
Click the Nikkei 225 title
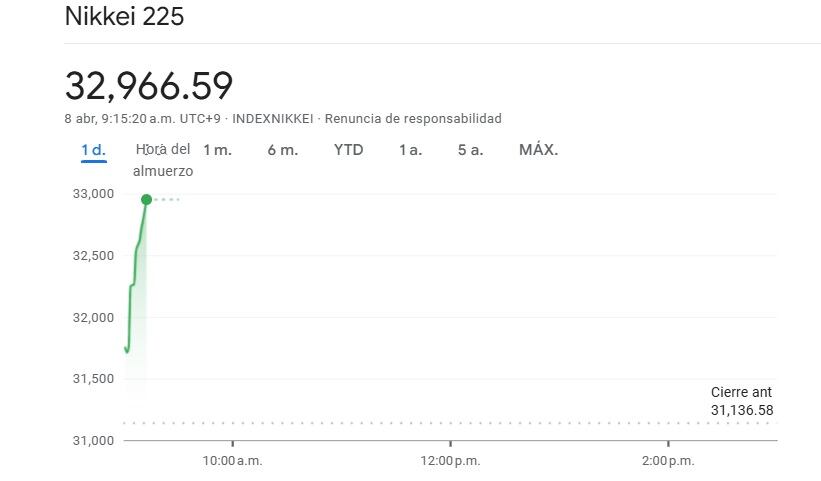tap(125, 16)
